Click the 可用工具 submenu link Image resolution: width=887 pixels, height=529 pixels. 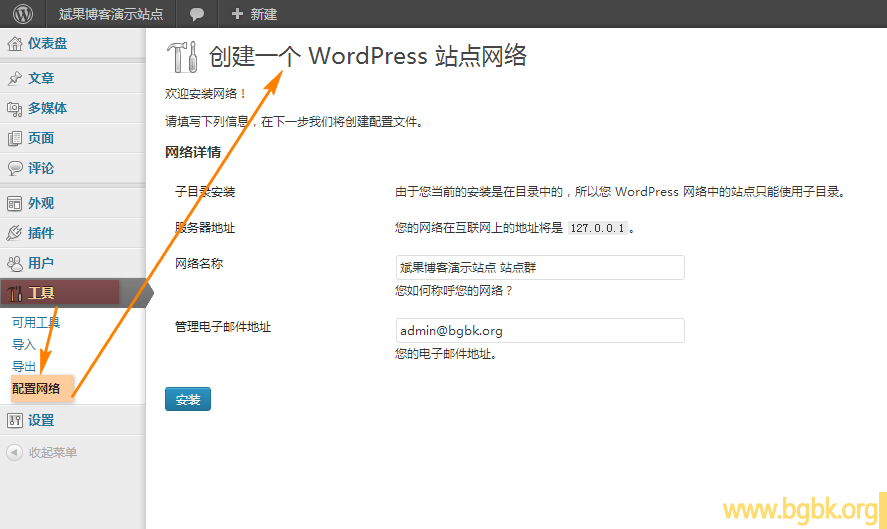coord(36,322)
